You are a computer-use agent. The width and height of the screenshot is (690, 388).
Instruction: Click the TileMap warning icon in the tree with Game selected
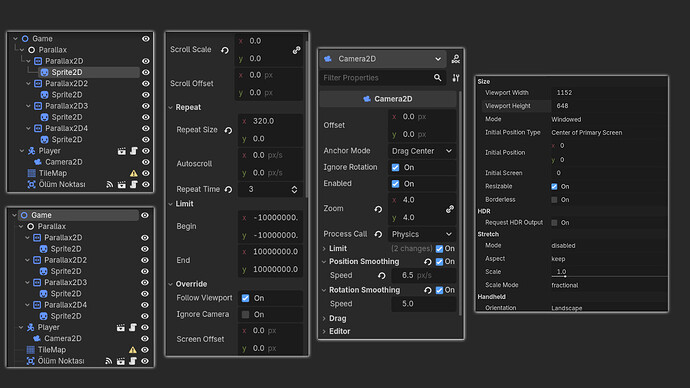tap(132, 350)
